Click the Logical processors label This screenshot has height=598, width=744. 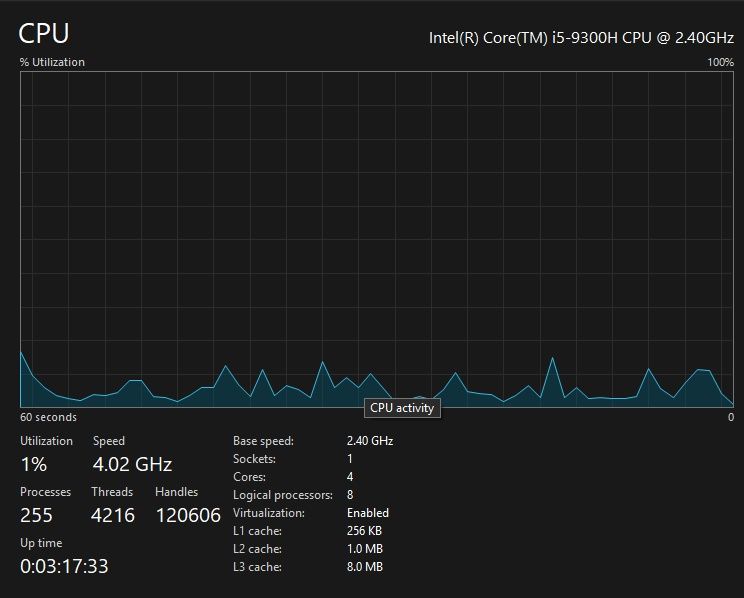[283, 495]
